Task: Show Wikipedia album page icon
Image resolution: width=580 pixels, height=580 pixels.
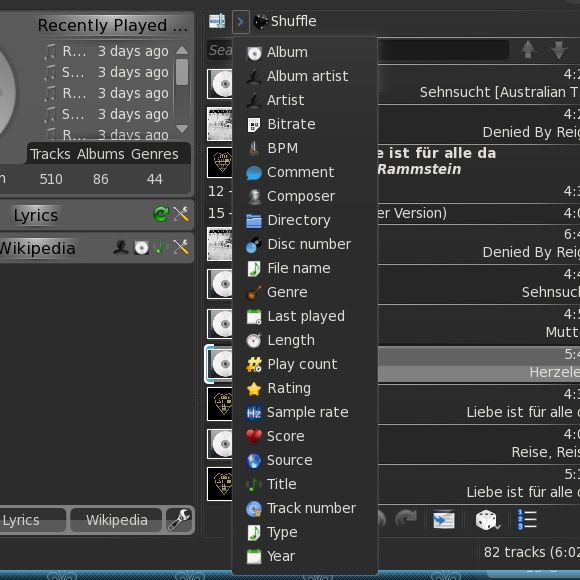Action: click(141, 247)
